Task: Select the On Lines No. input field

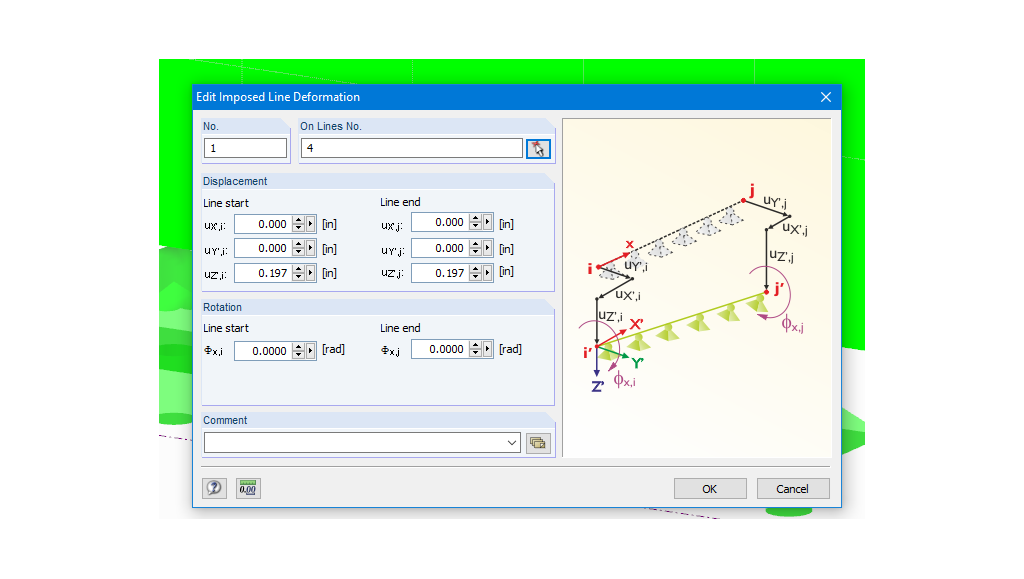Action: coord(411,148)
